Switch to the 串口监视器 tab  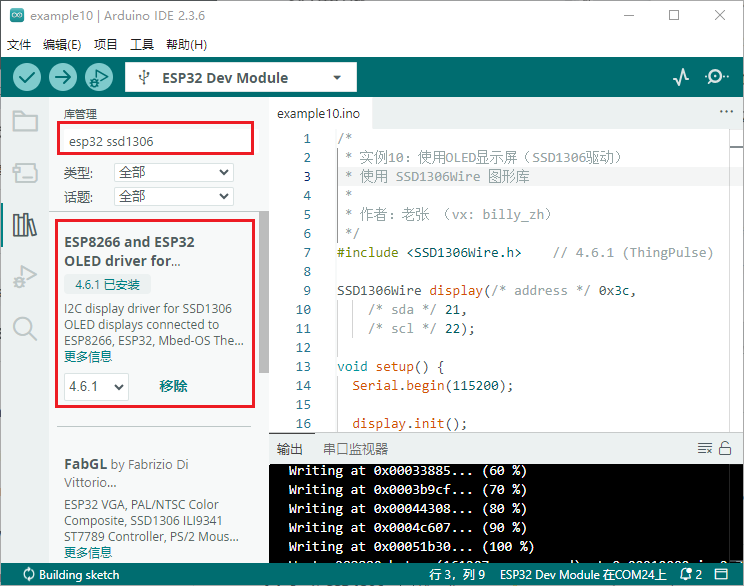tap(355, 449)
